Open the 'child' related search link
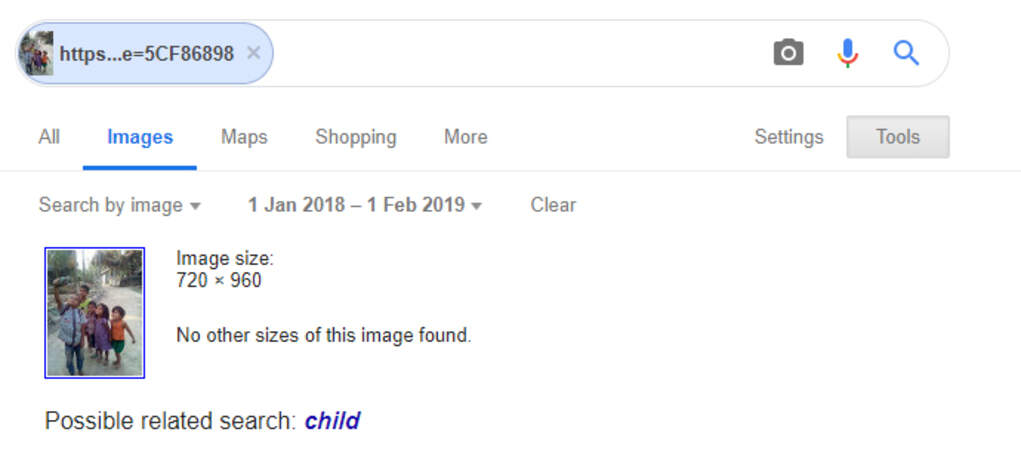Image resolution: width=1021 pixels, height=472 pixels. click(332, 421)
